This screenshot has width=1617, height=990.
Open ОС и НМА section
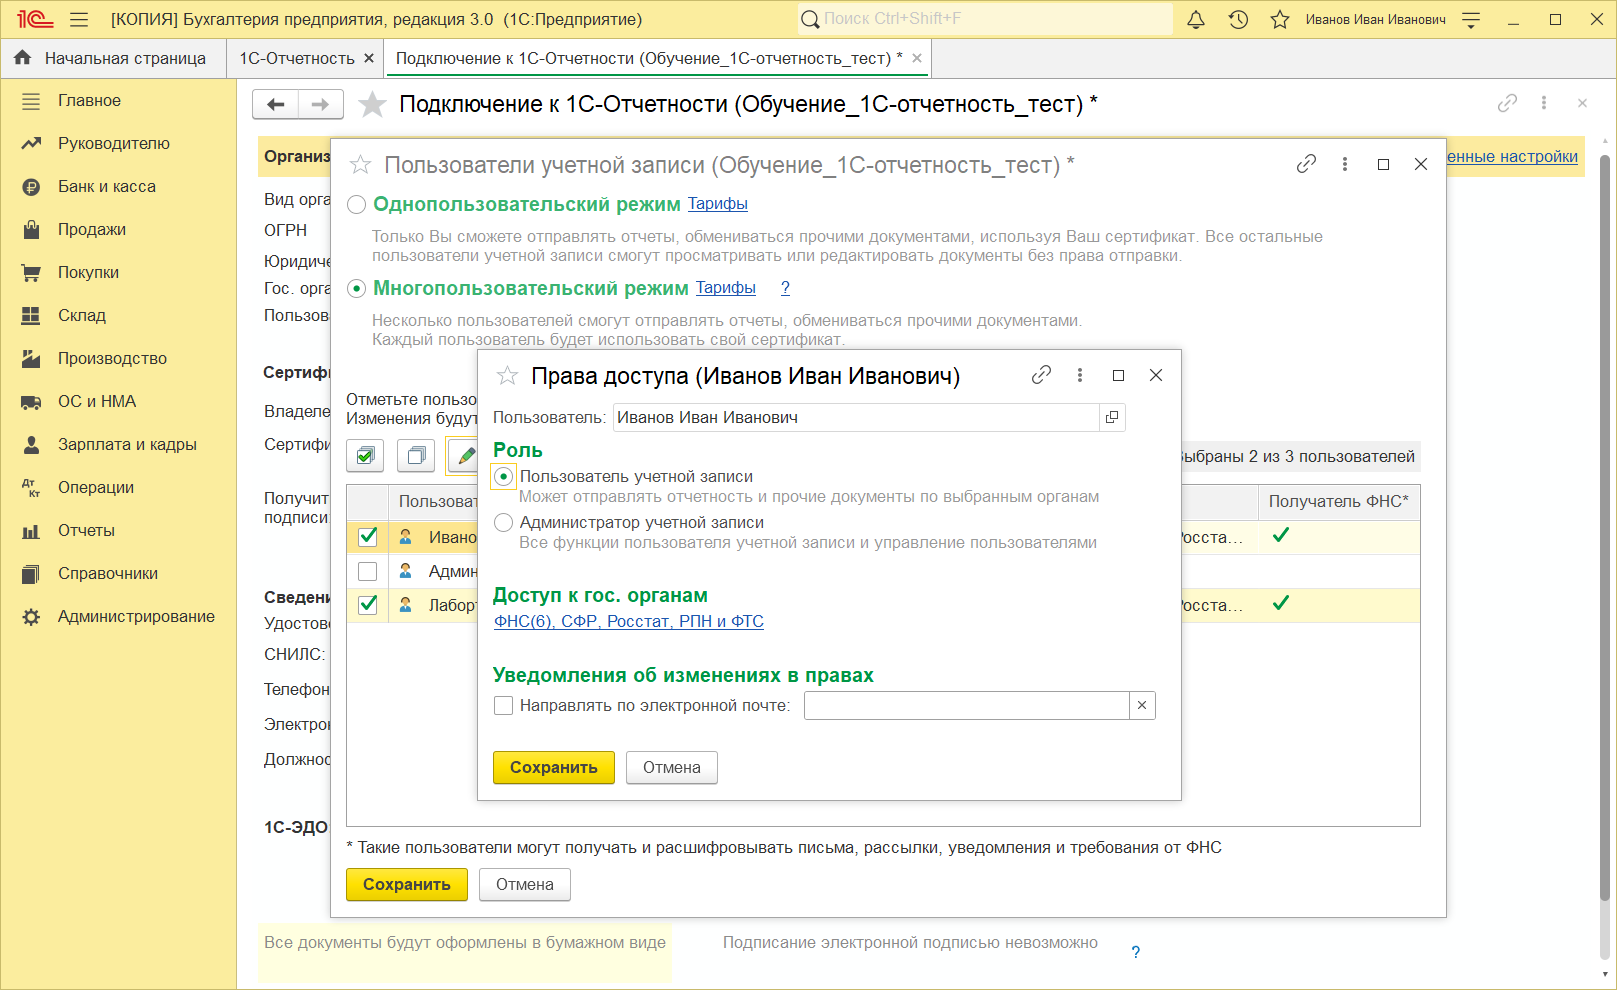click(97, 401)
